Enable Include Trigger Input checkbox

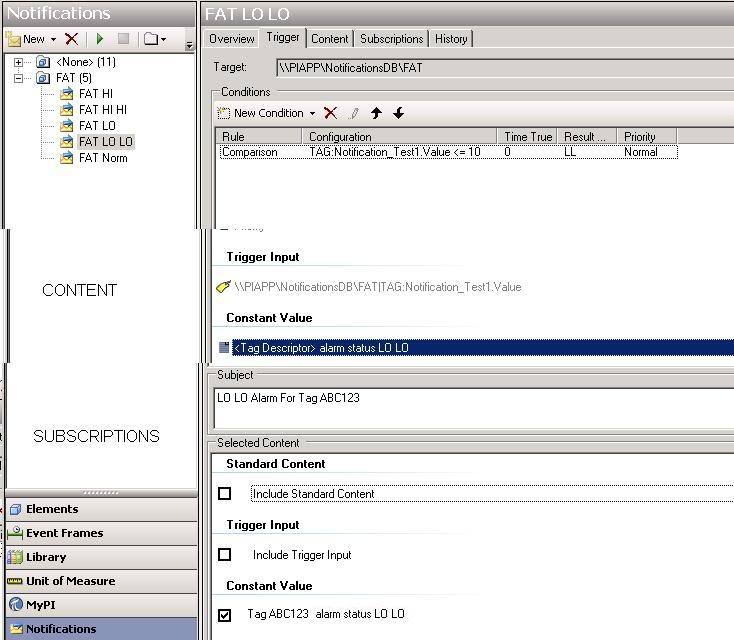click(x=225, y=554)
